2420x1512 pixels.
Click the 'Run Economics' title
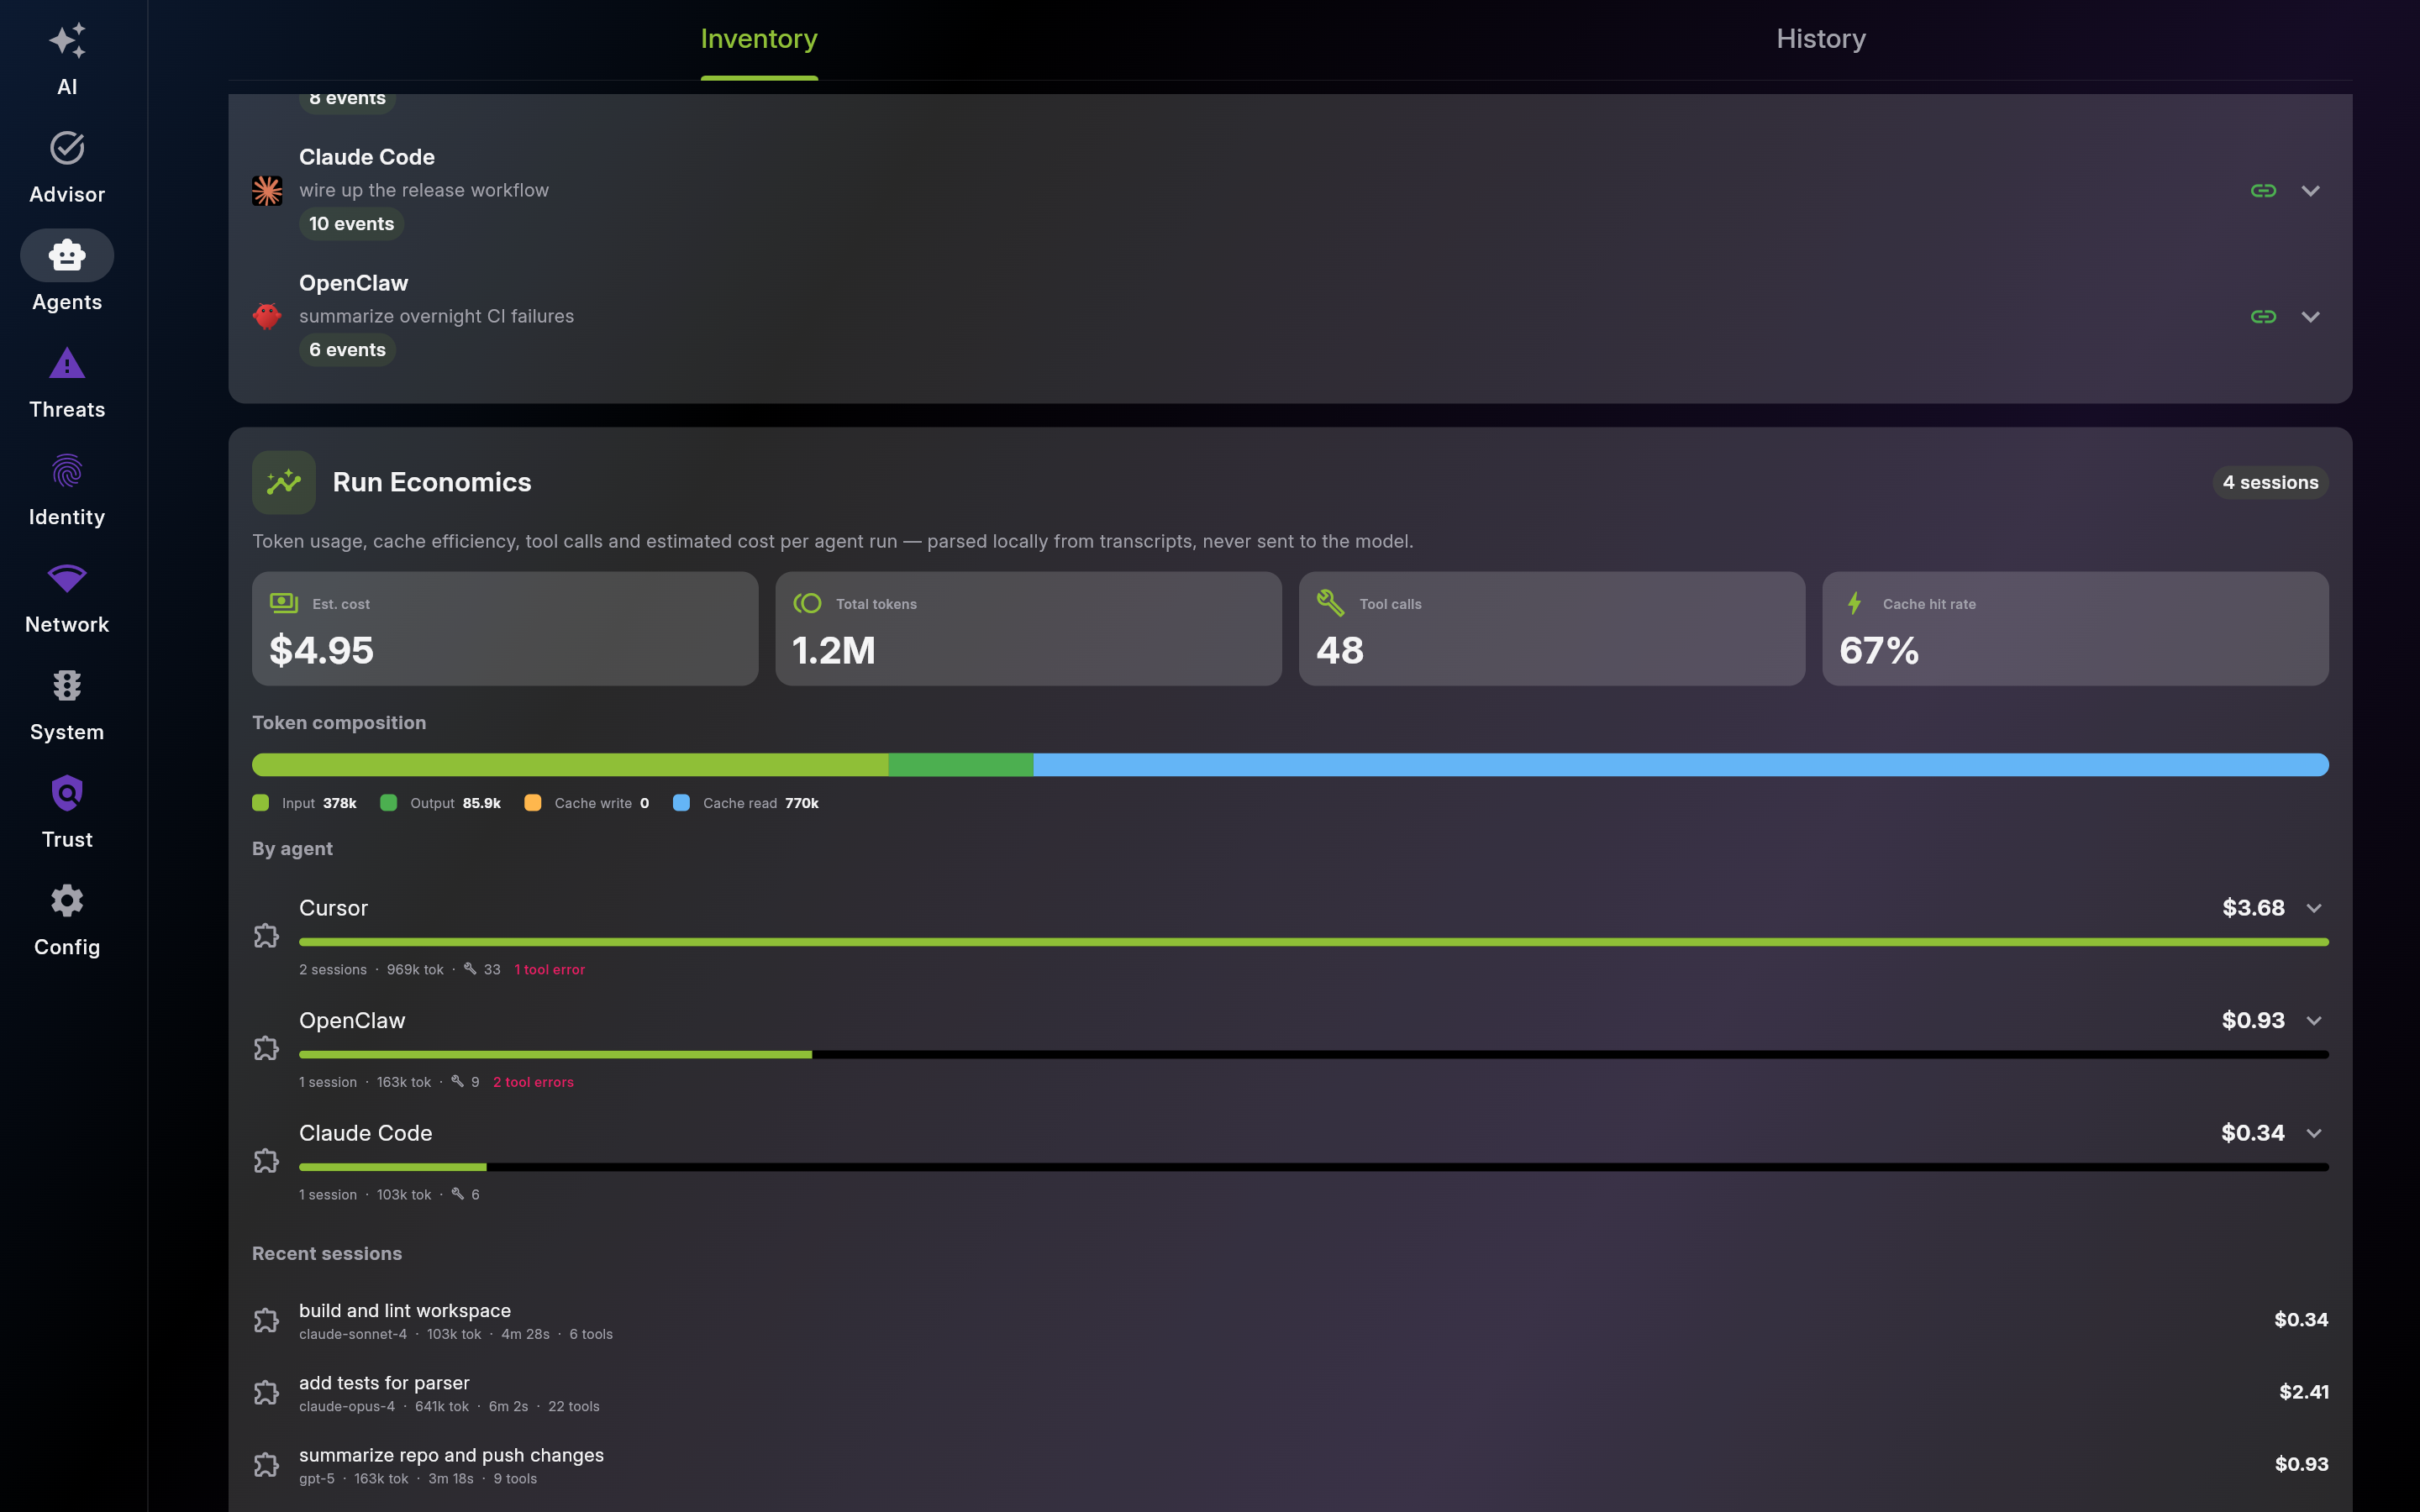point(432,482)
